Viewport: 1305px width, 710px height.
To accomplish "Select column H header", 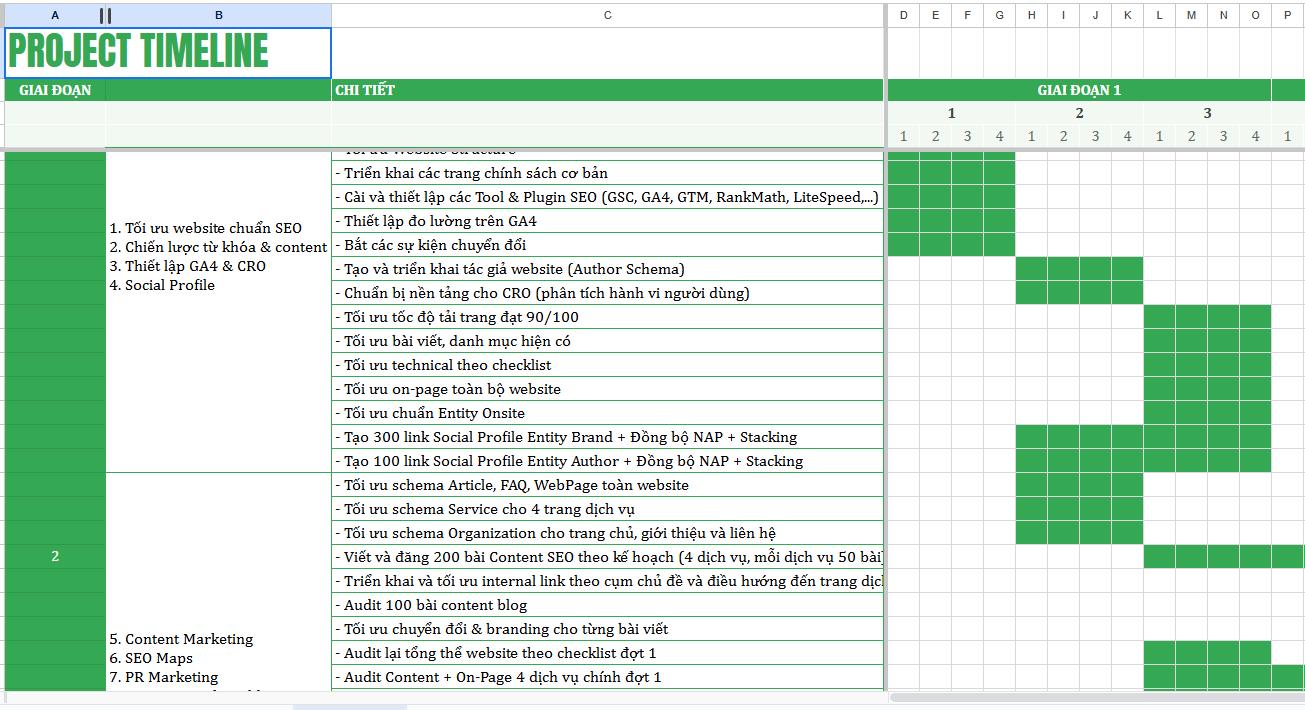I will coord(1031,15).
